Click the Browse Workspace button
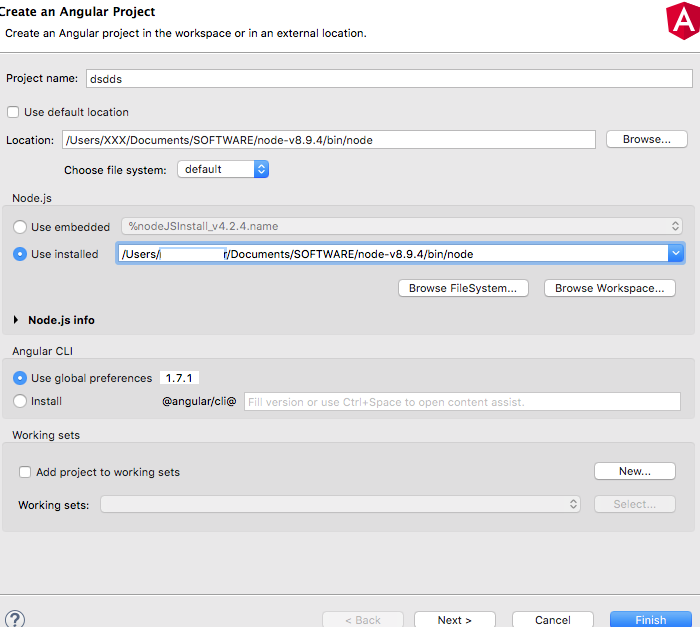 608,288
